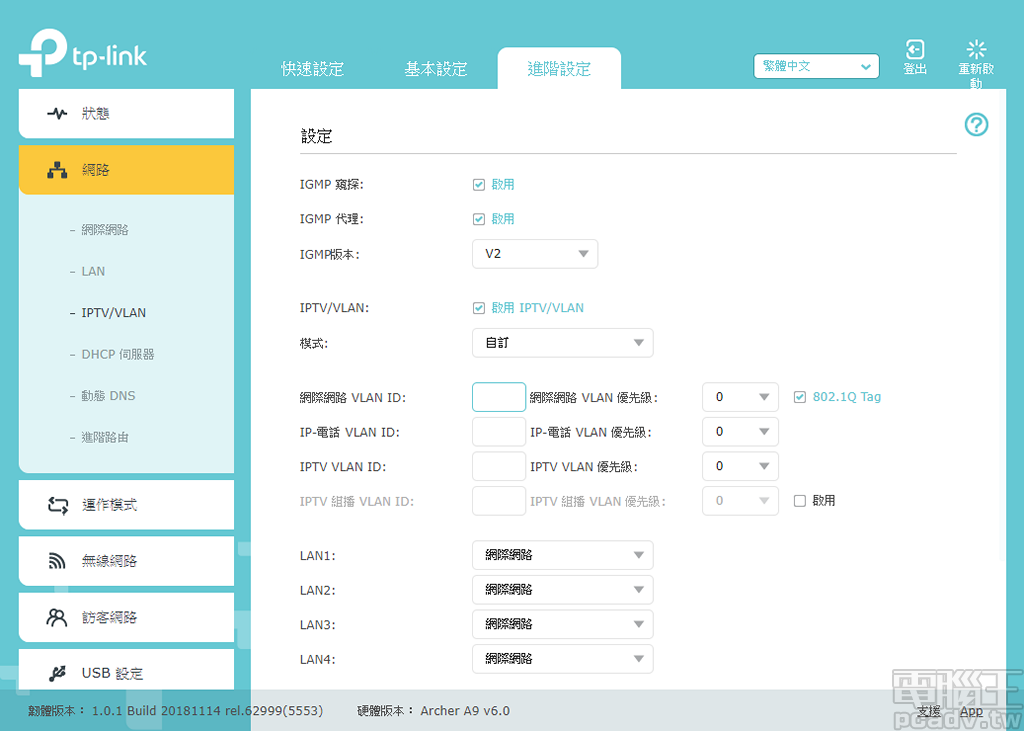The width and height of the screenshot is (1024, 731).
Task: Click the 重新啟動 restart icon
Action: [976, 48]
